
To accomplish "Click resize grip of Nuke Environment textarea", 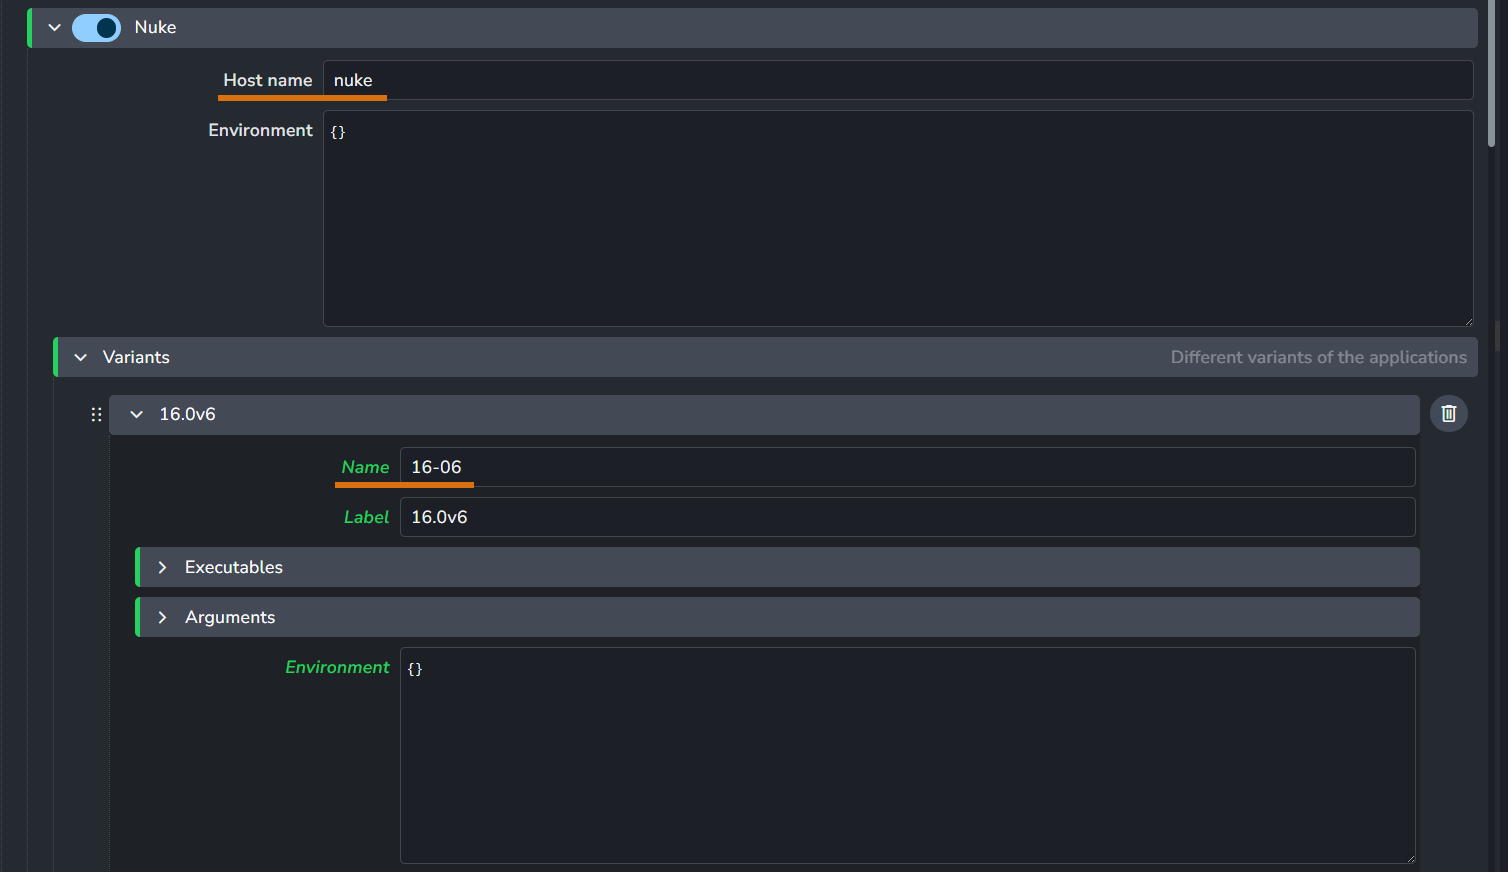I will click(1467, 320).
